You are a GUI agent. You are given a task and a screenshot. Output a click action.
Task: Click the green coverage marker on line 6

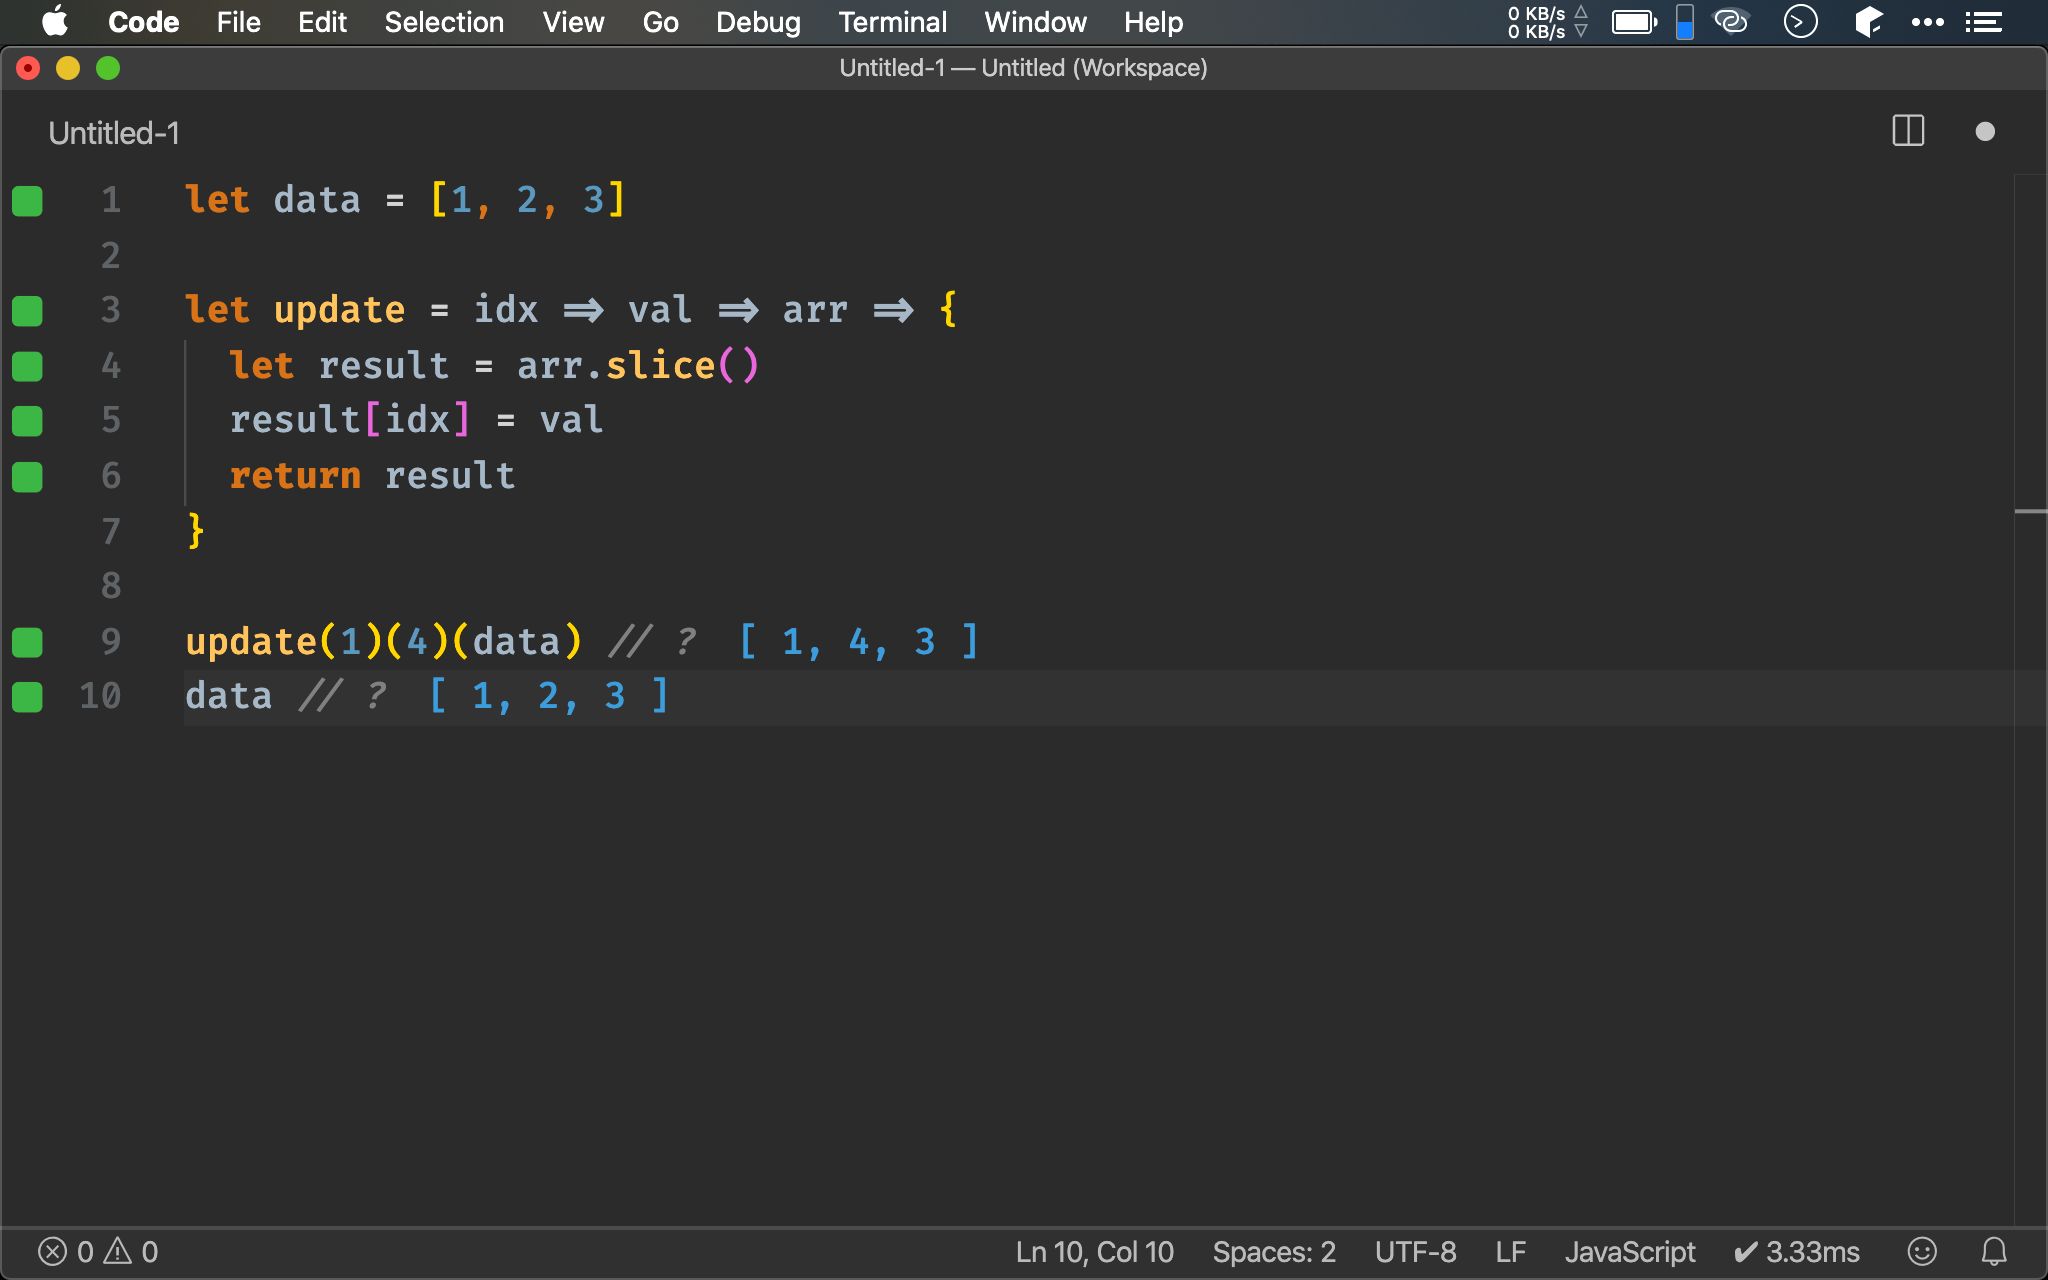point(27,477)
